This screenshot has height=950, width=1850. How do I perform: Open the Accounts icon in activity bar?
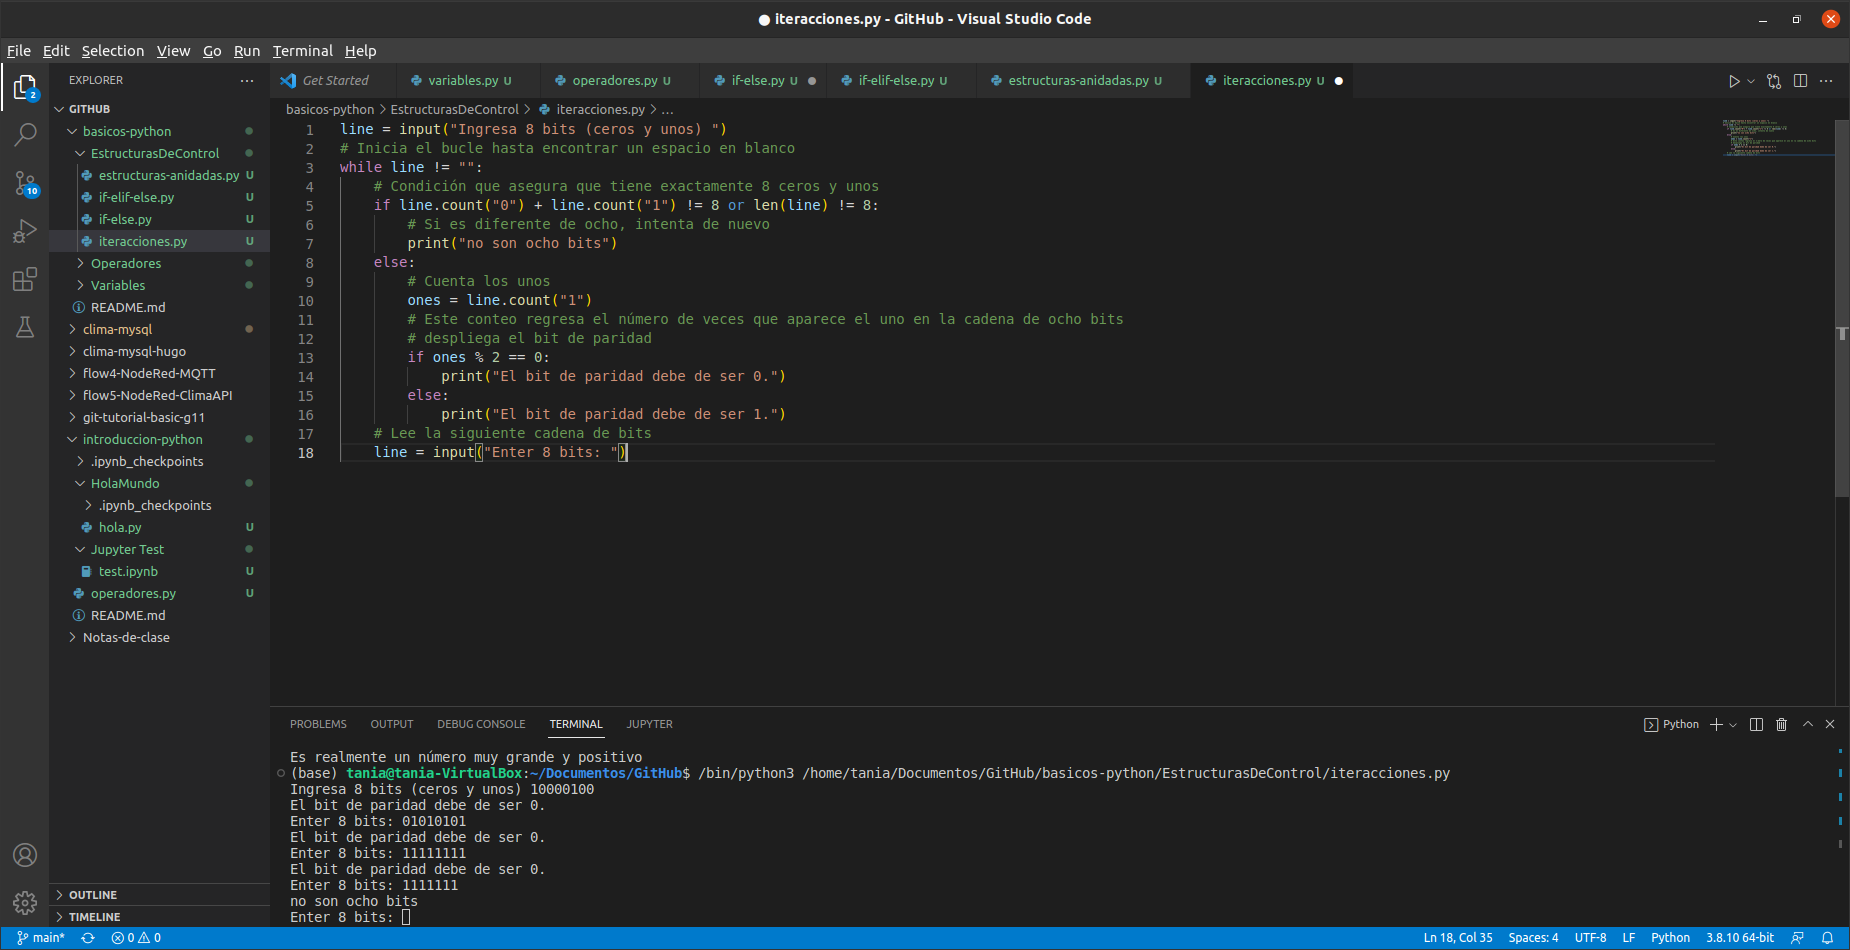tap(25, 855)
